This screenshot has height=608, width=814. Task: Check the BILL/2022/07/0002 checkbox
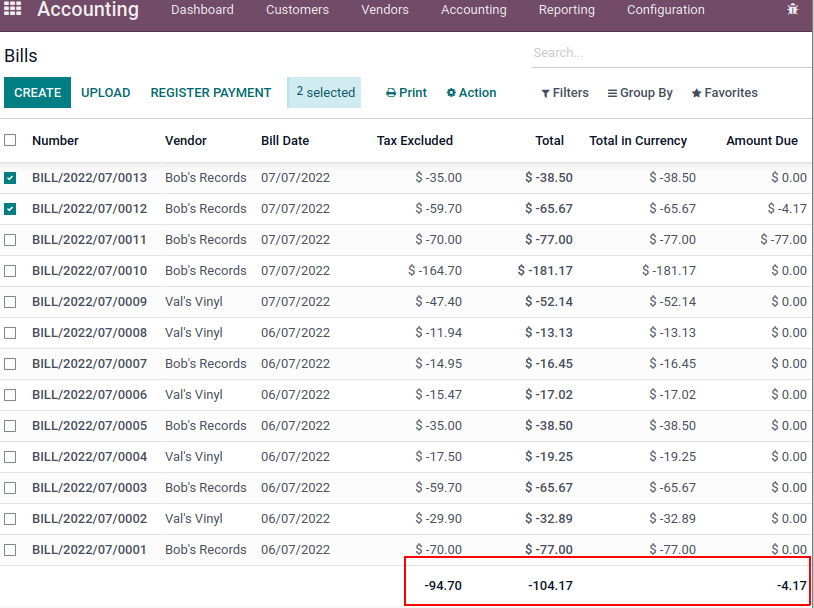pos(10,519)
